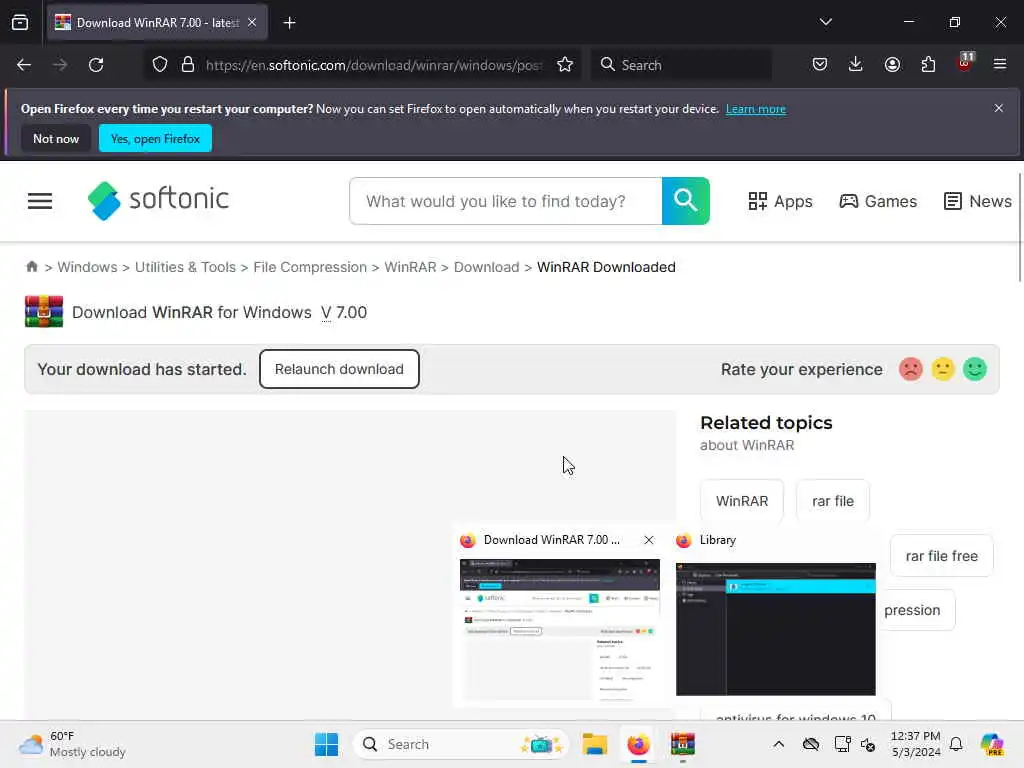Screen dimensions: 1024x768
Task: Select the rar file topic chip
Action: 833,501
